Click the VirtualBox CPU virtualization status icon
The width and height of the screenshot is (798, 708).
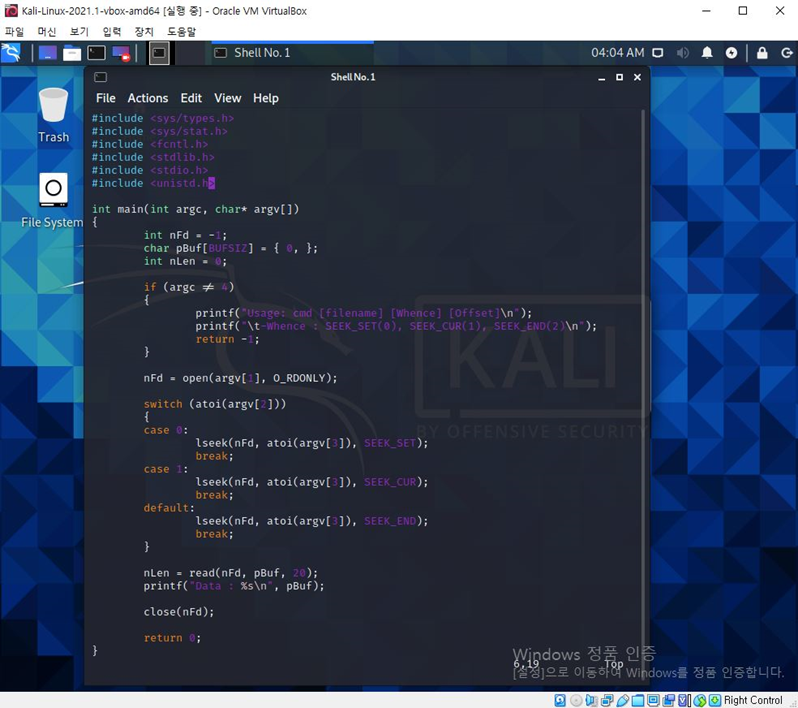685,700
